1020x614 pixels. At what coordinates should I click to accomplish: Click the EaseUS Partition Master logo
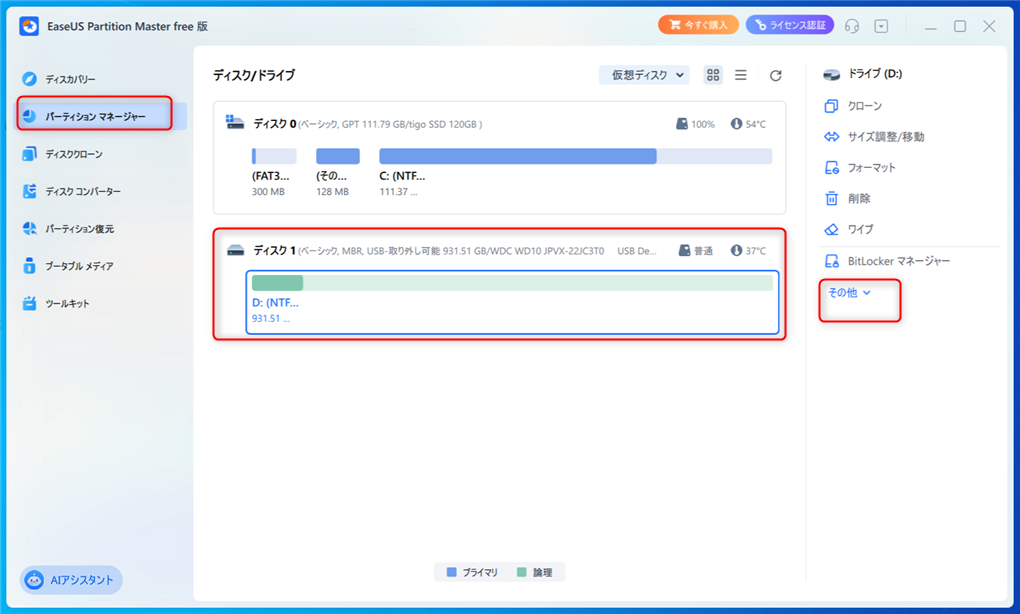[29, 26]
